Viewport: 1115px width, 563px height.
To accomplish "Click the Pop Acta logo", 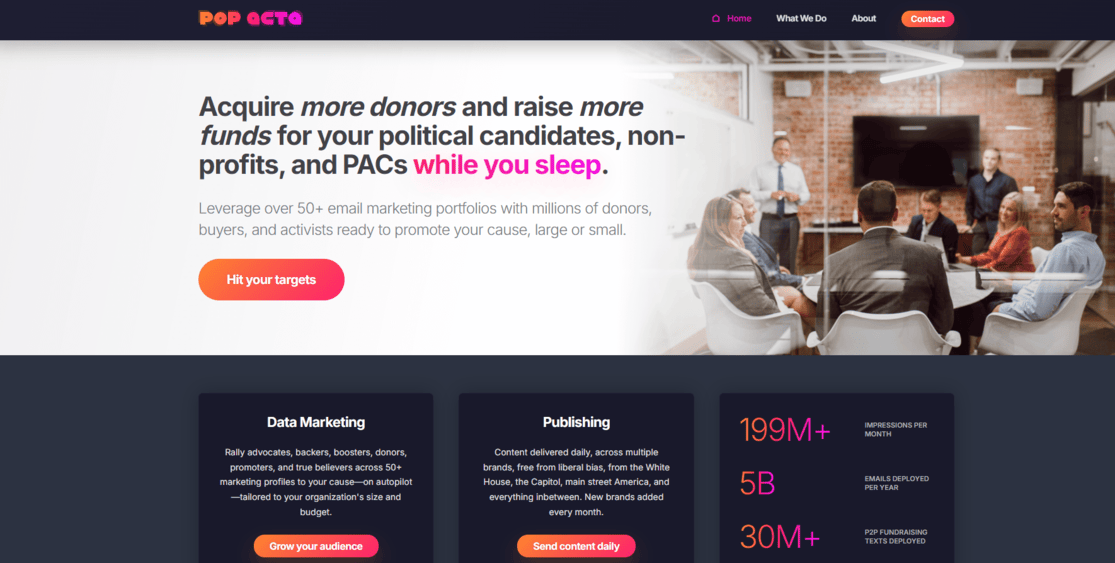I will [x=250, y=18].
